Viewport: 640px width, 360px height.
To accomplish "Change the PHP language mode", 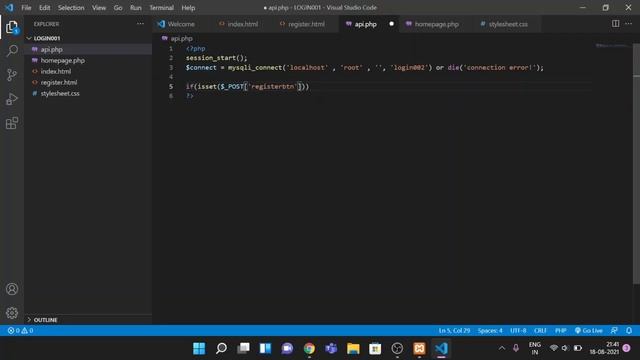I will [560, 330].
